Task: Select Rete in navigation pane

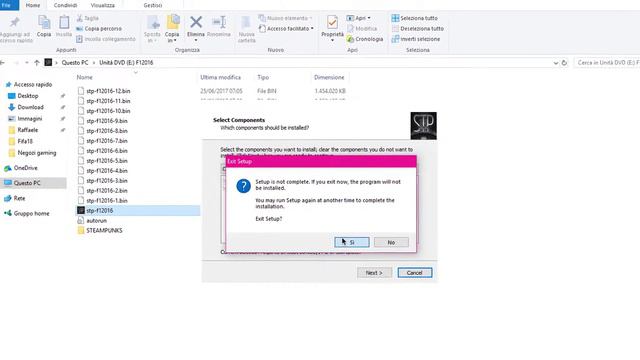Action: coord(19,198)
